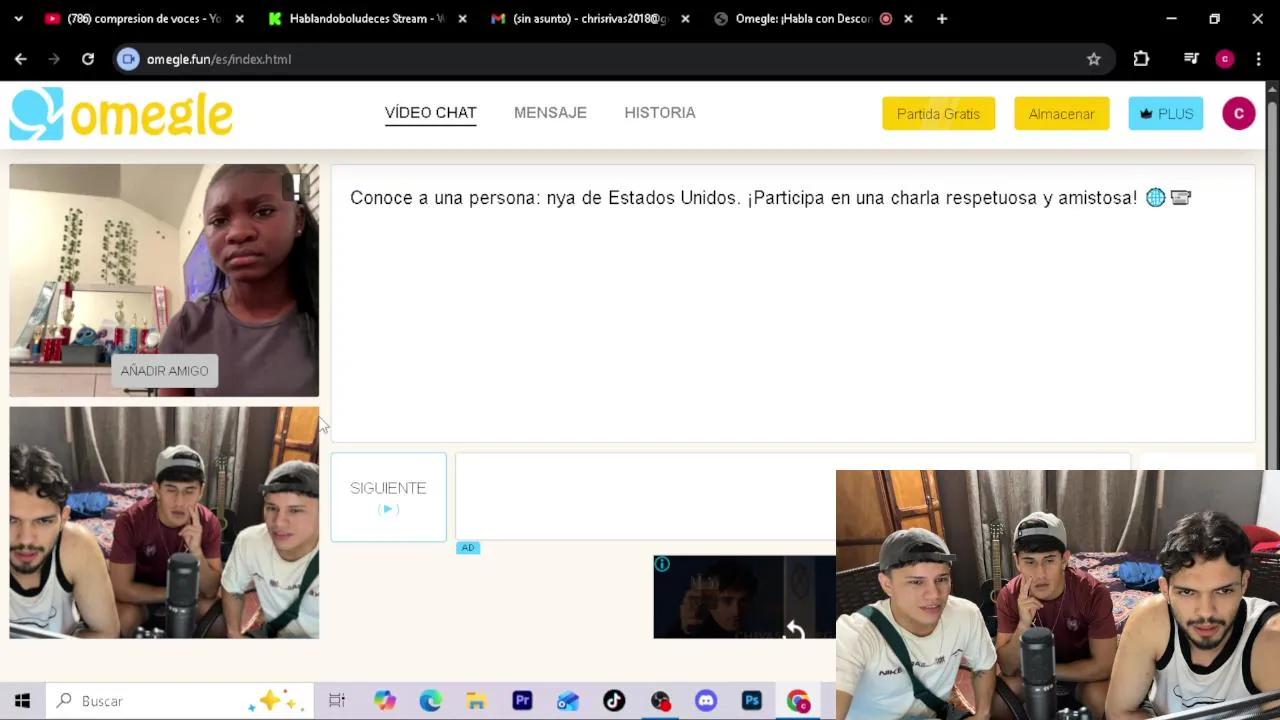Click the stranger's video feed
This screenshot has height=720, width=1280.
point(164,280)
